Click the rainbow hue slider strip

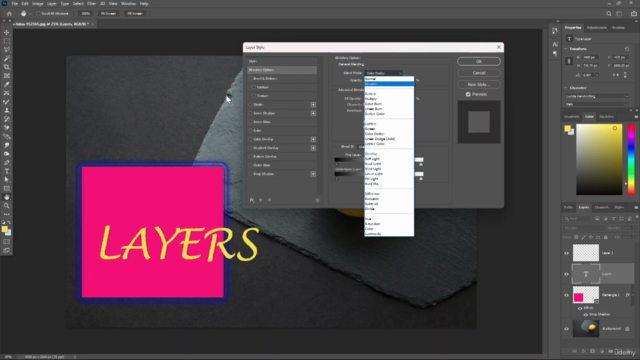point(631,160)
